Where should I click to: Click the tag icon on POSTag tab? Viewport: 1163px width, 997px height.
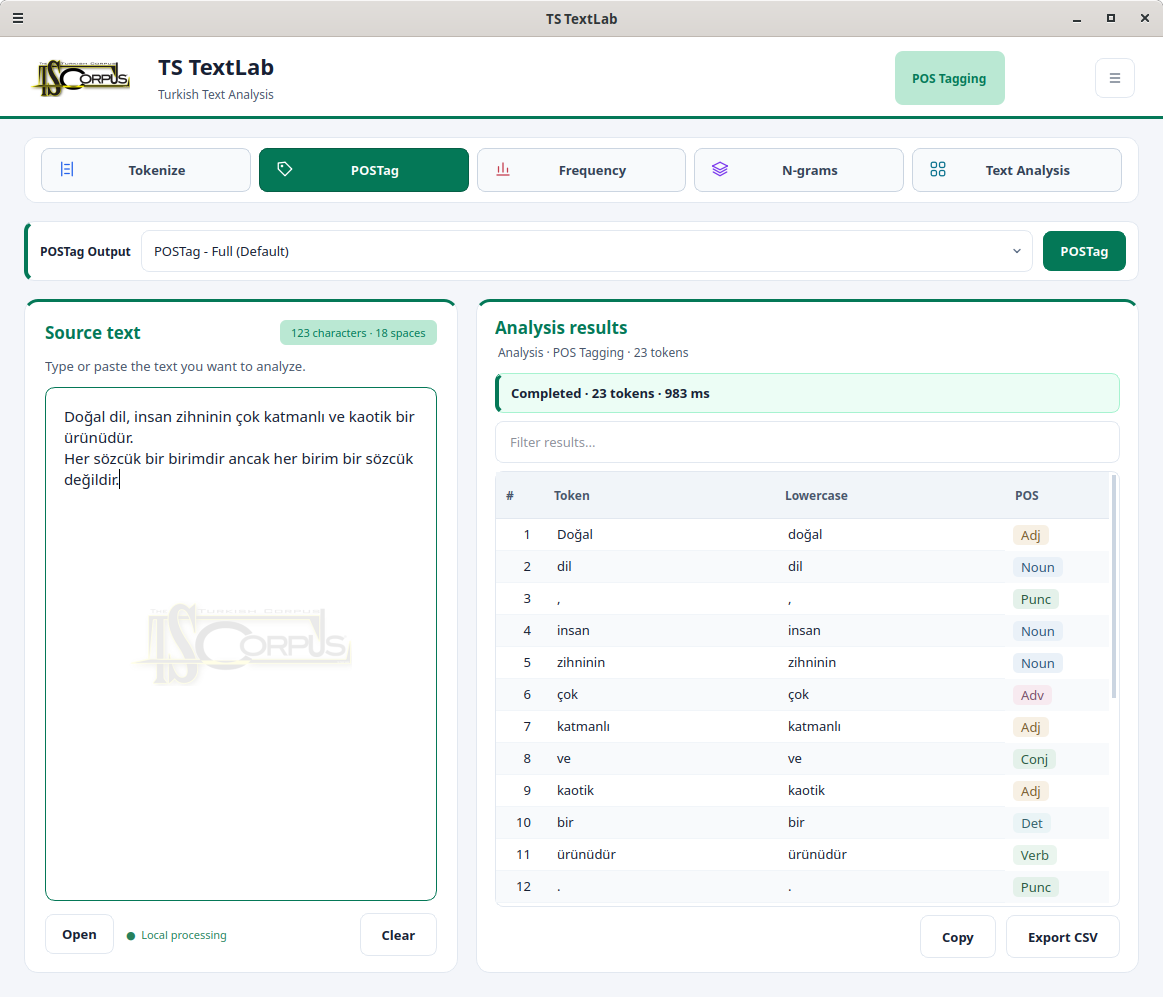(x=285, y=170)
